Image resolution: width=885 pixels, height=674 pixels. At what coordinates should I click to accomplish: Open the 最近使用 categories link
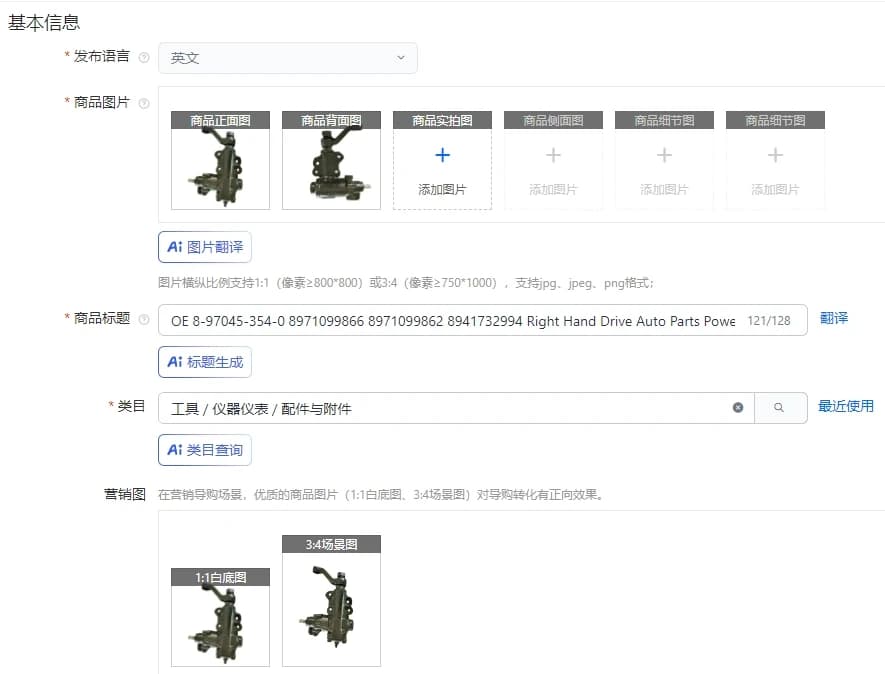(845, 406)
